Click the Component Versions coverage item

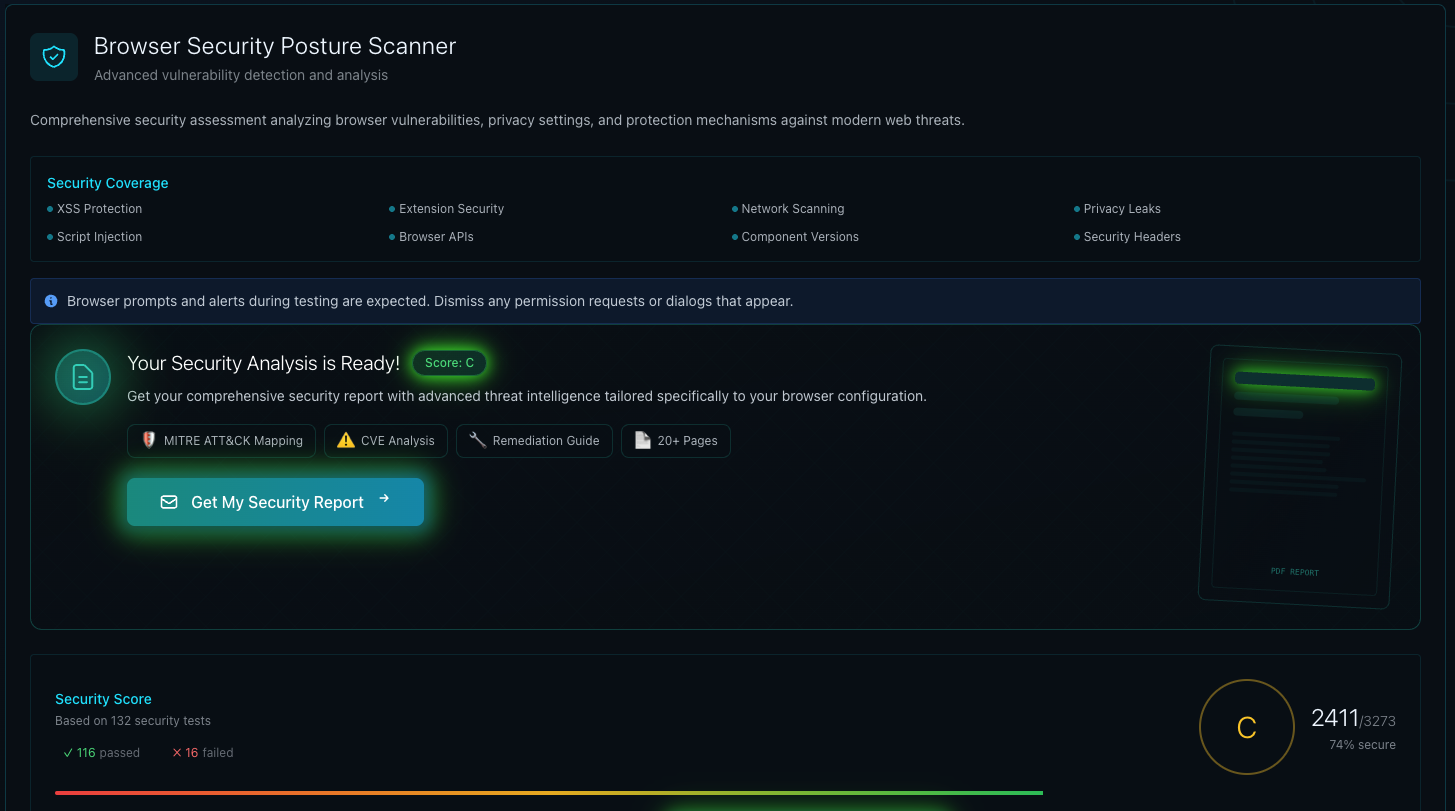(795, 237)
